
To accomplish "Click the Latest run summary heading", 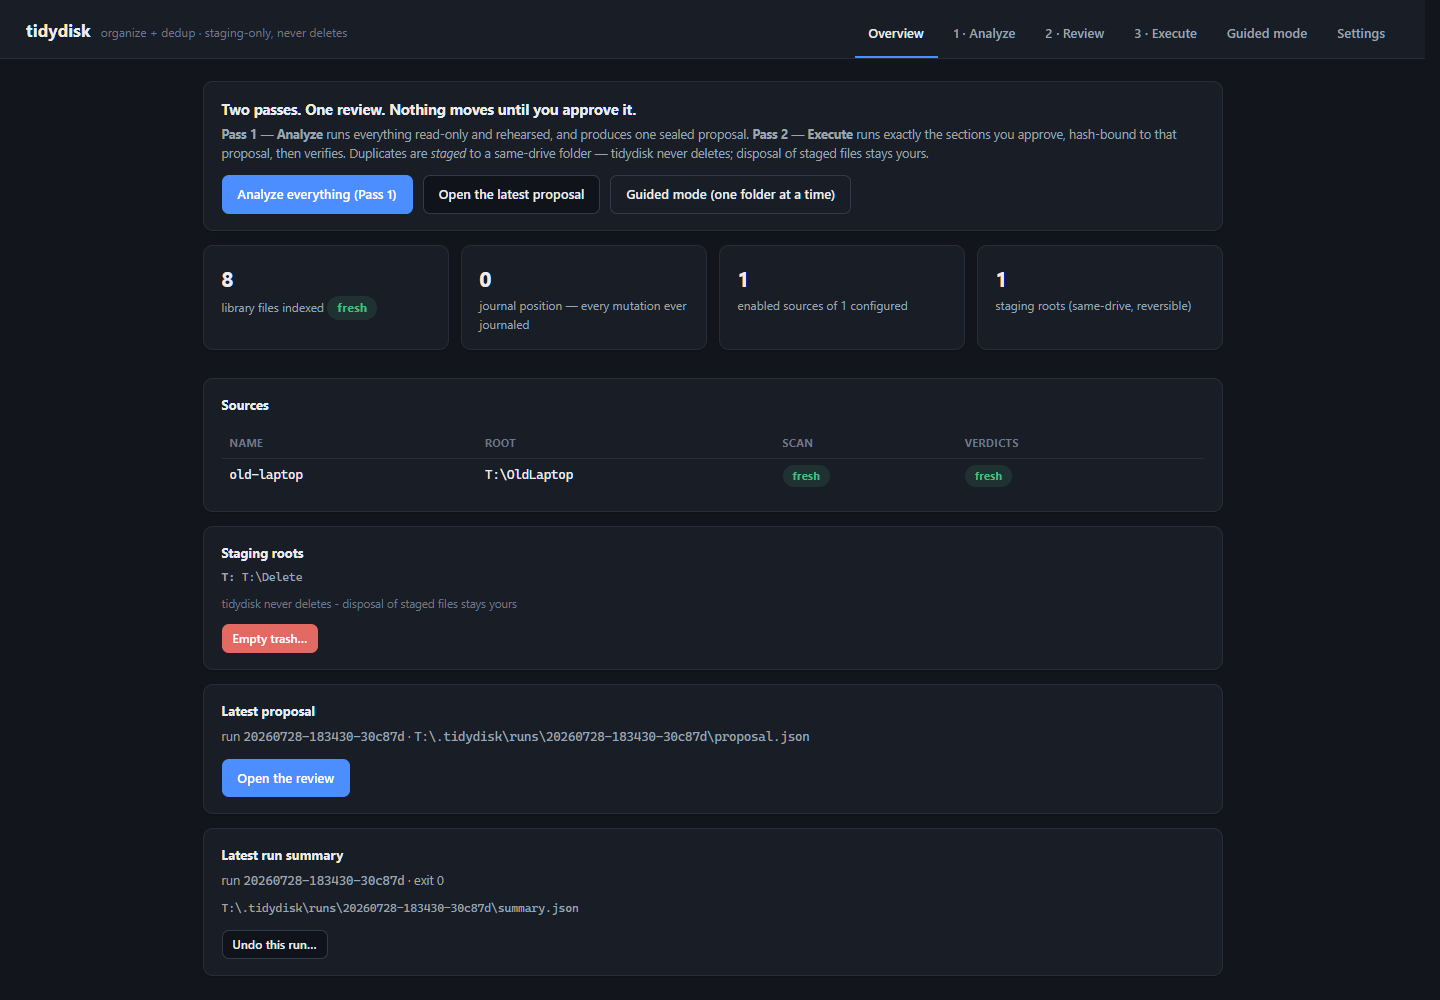I will pyautogui.click(x=282, y=855).
